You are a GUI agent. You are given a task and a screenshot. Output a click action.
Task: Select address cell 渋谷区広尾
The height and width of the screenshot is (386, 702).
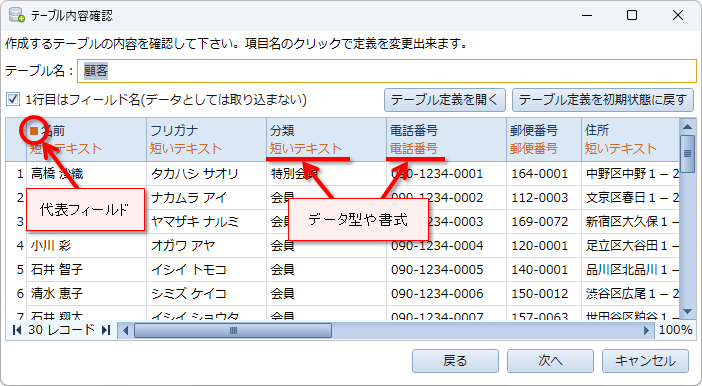click(630, 293)
